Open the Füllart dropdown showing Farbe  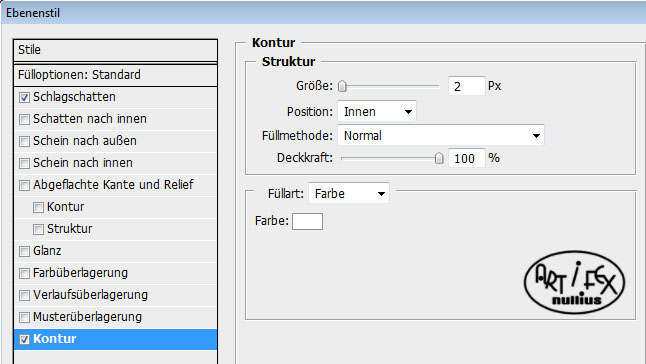click(x=349, y=194)
